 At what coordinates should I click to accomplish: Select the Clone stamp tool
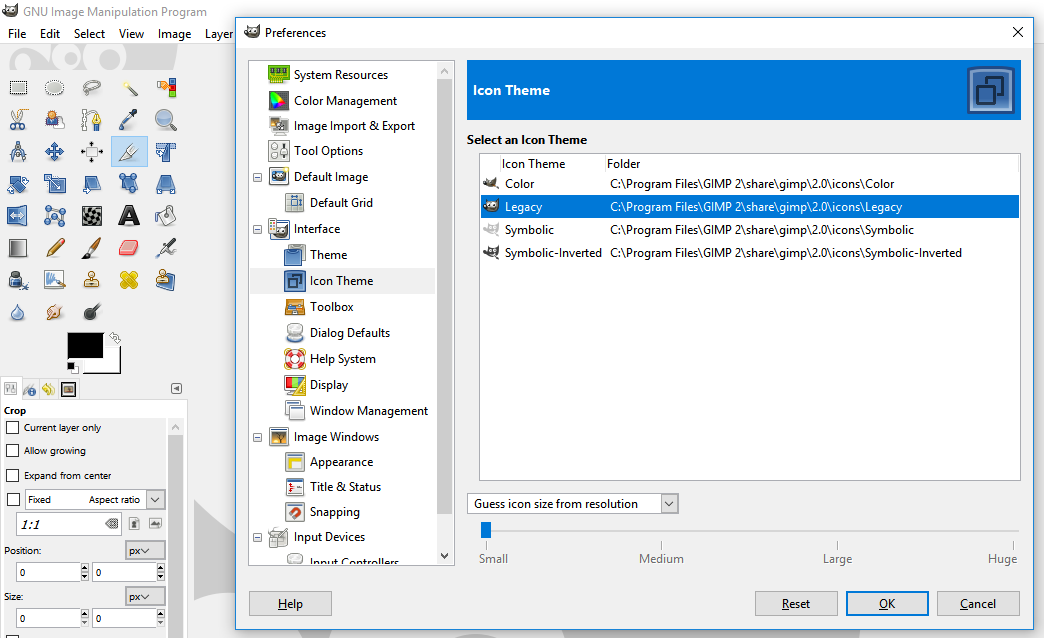coord(92,280)
